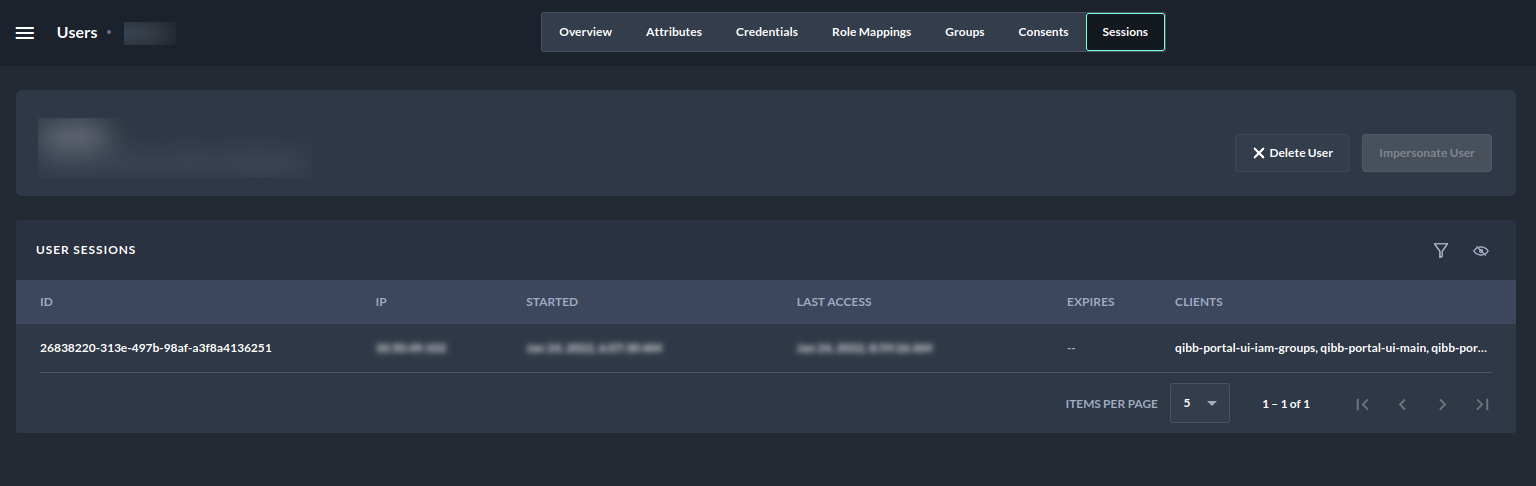Screen dimensions: 1536x486
Task: Select the Credentials tab
Action: 766,32
